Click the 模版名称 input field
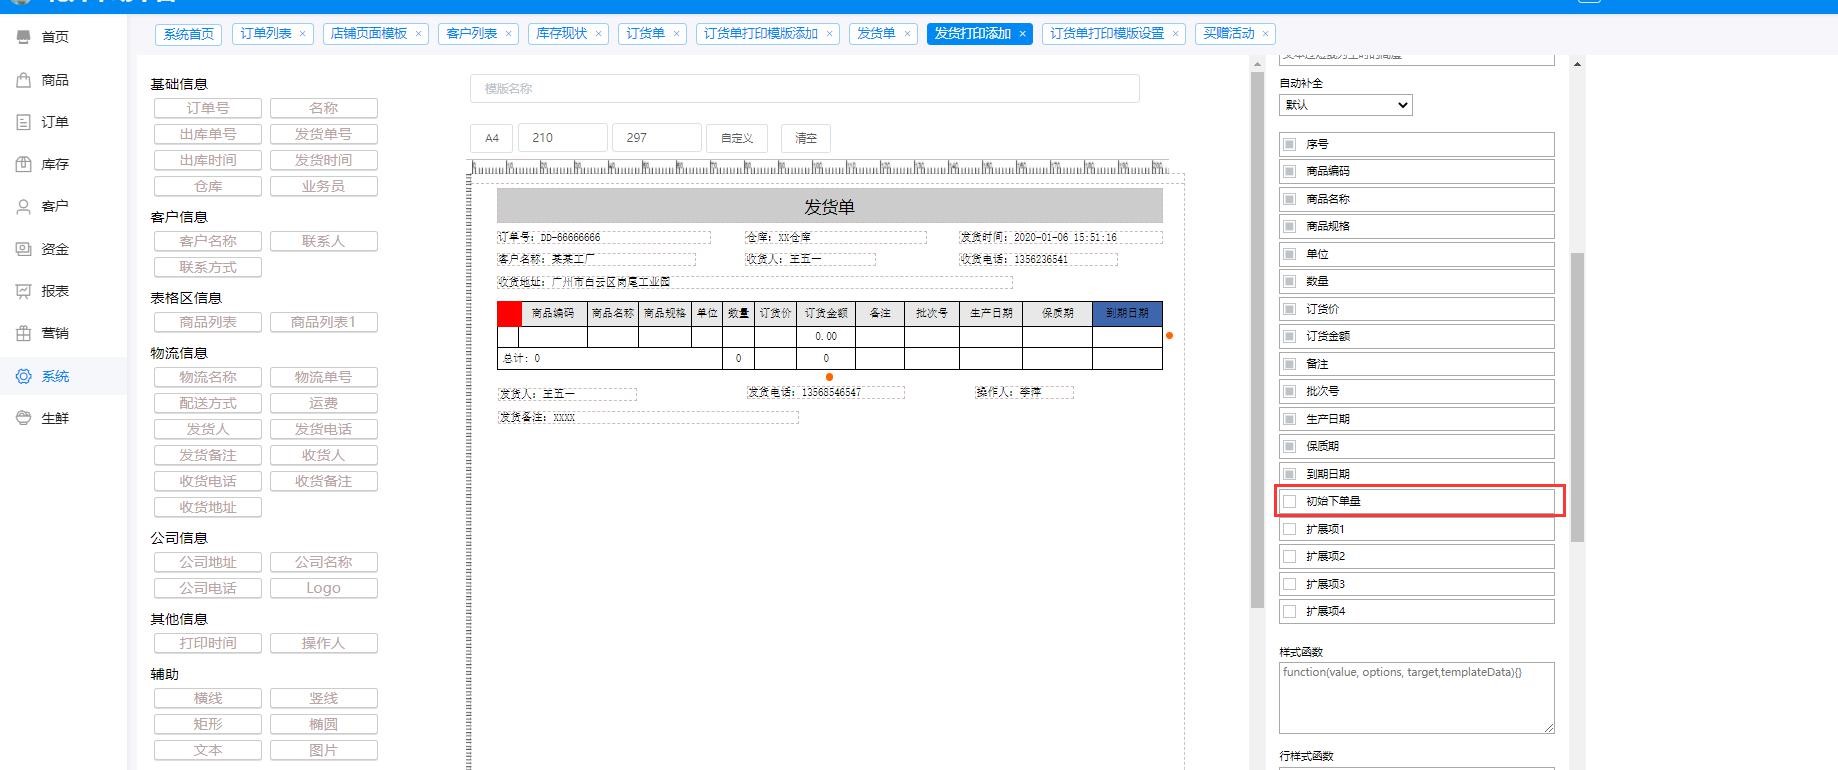This screenshot has width=1838, height=770. 804,89
